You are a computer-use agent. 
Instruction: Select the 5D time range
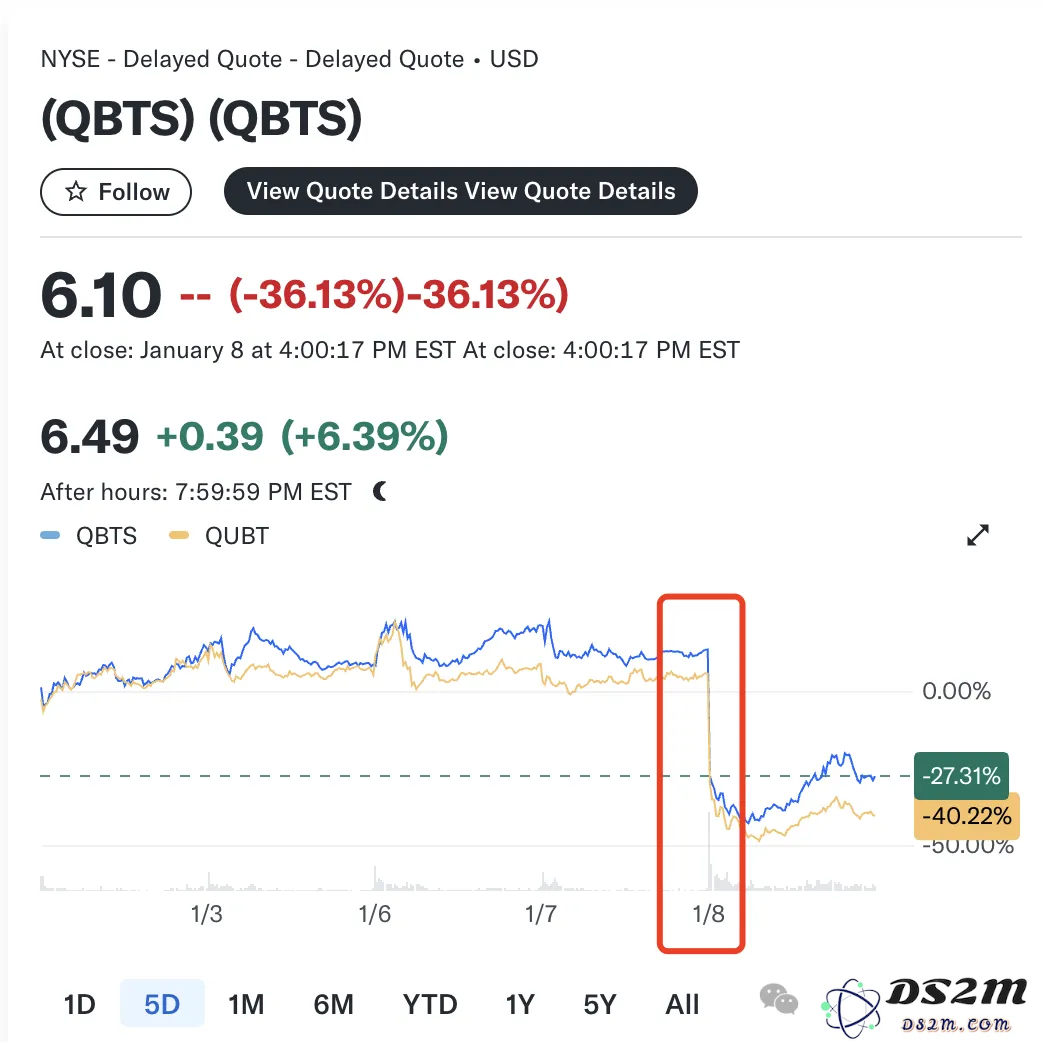(162, 1003)
